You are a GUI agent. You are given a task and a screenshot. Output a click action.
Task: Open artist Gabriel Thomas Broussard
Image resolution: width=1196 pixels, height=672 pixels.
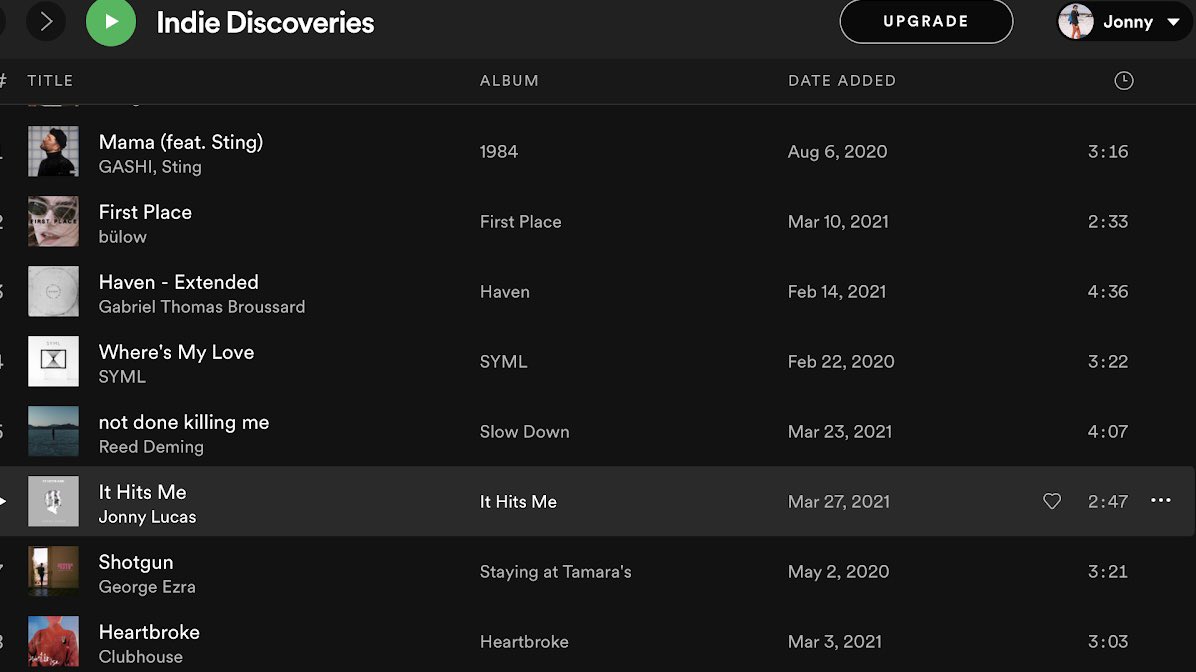(201, 307)
